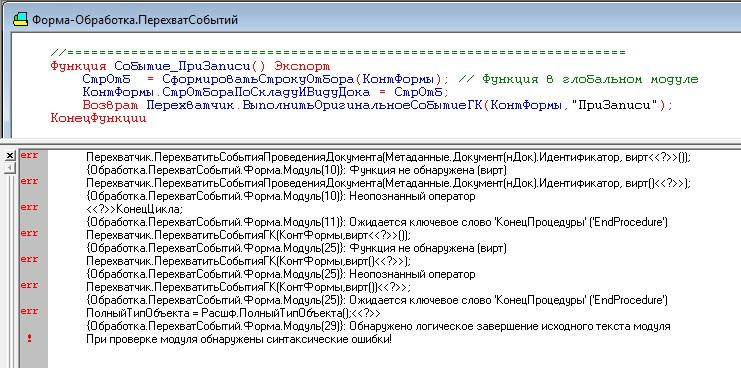Click the window title Форма-Обработка.ПерехватСобытий
Image resolution: width=741 pixels, height=368 pixels.
[x=135, y=20]
